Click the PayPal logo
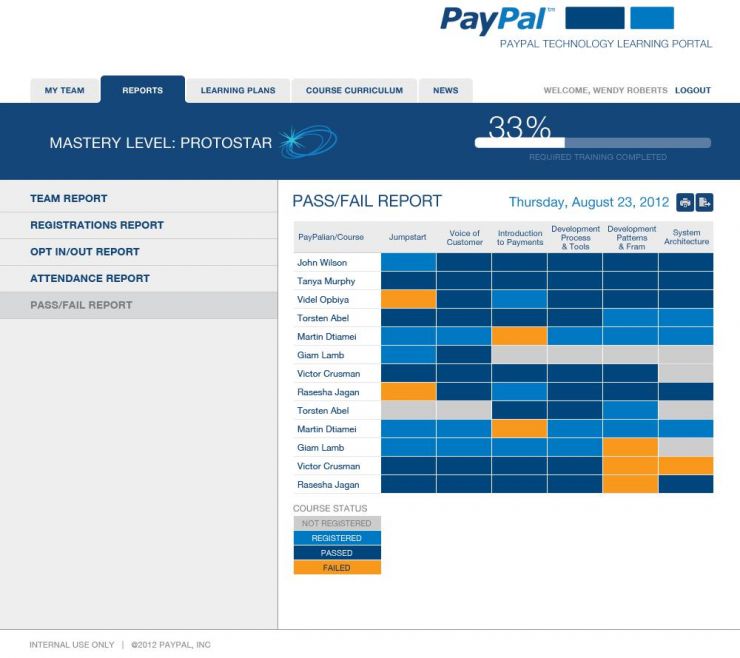 (x=497, y=20)
